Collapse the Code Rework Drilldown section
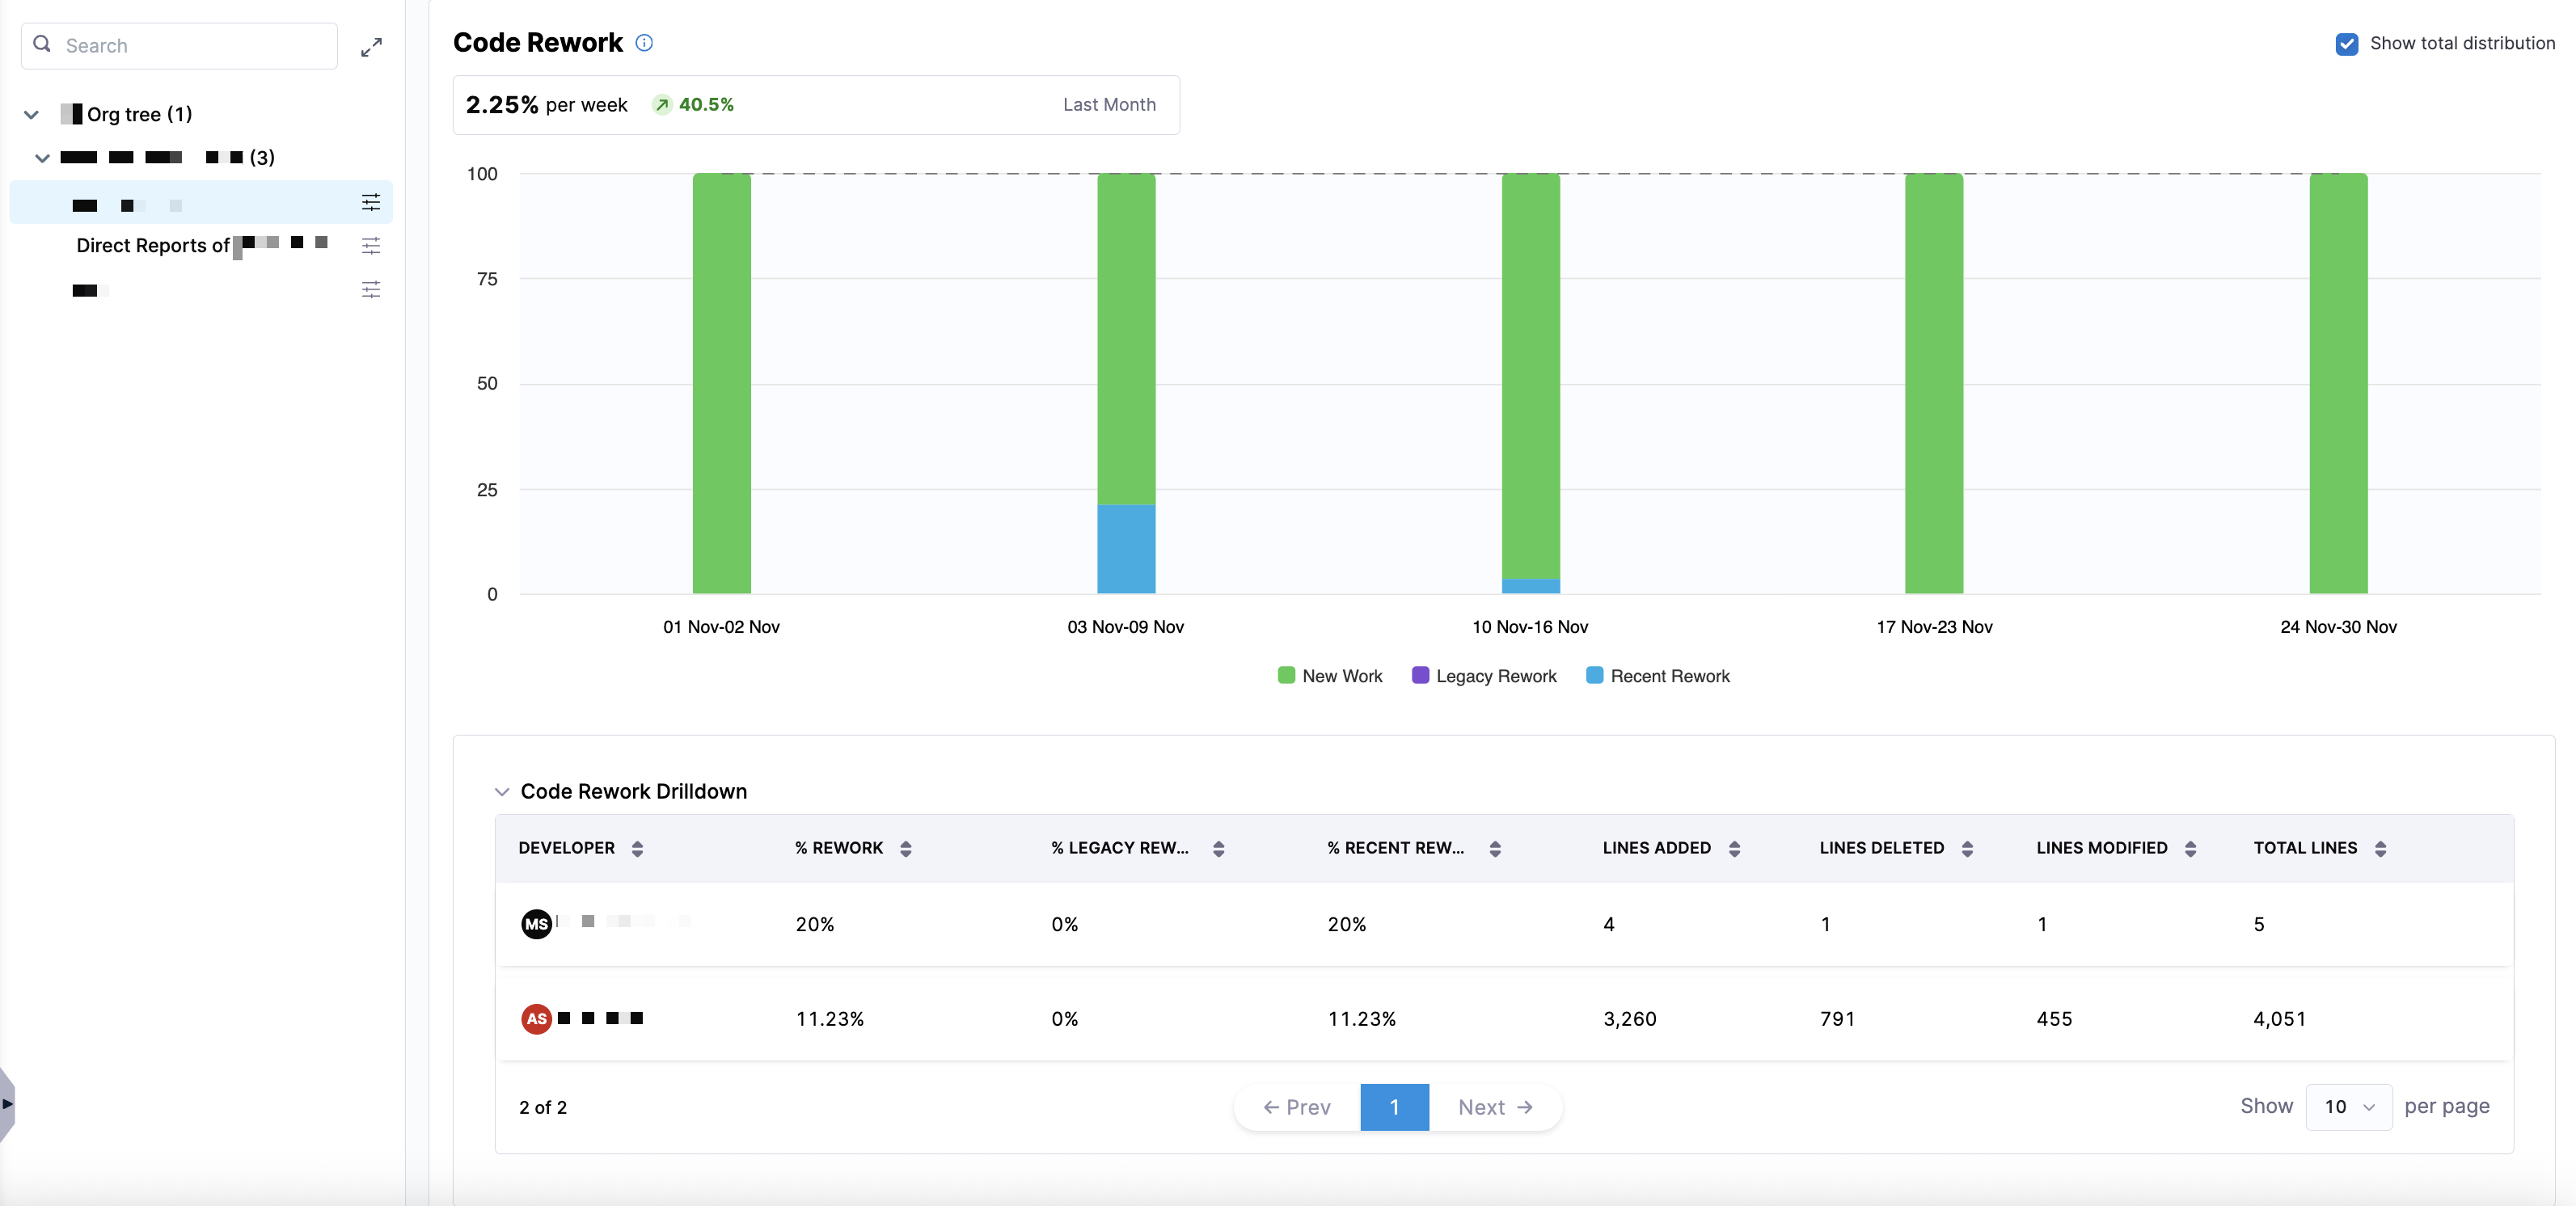 click(502, 792)
